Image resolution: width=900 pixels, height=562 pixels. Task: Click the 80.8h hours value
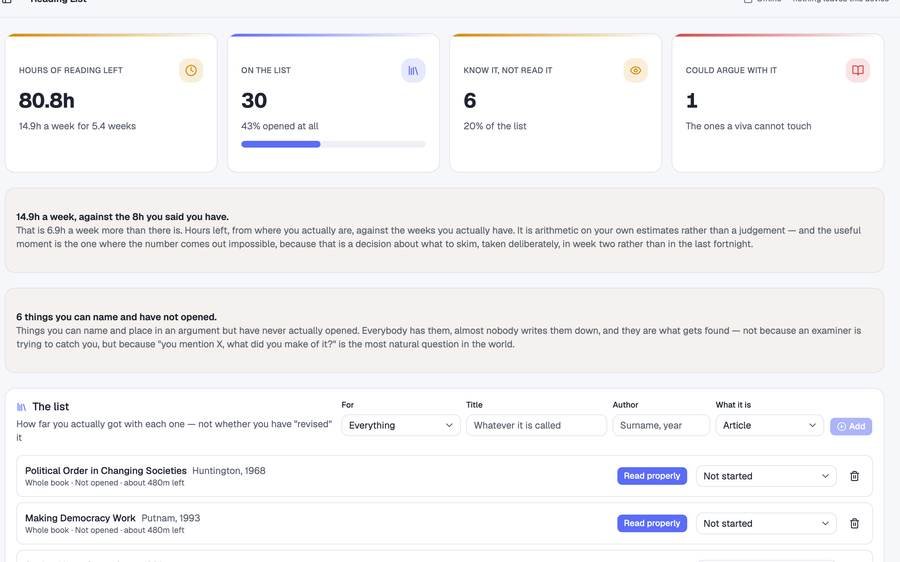[46, 100]
